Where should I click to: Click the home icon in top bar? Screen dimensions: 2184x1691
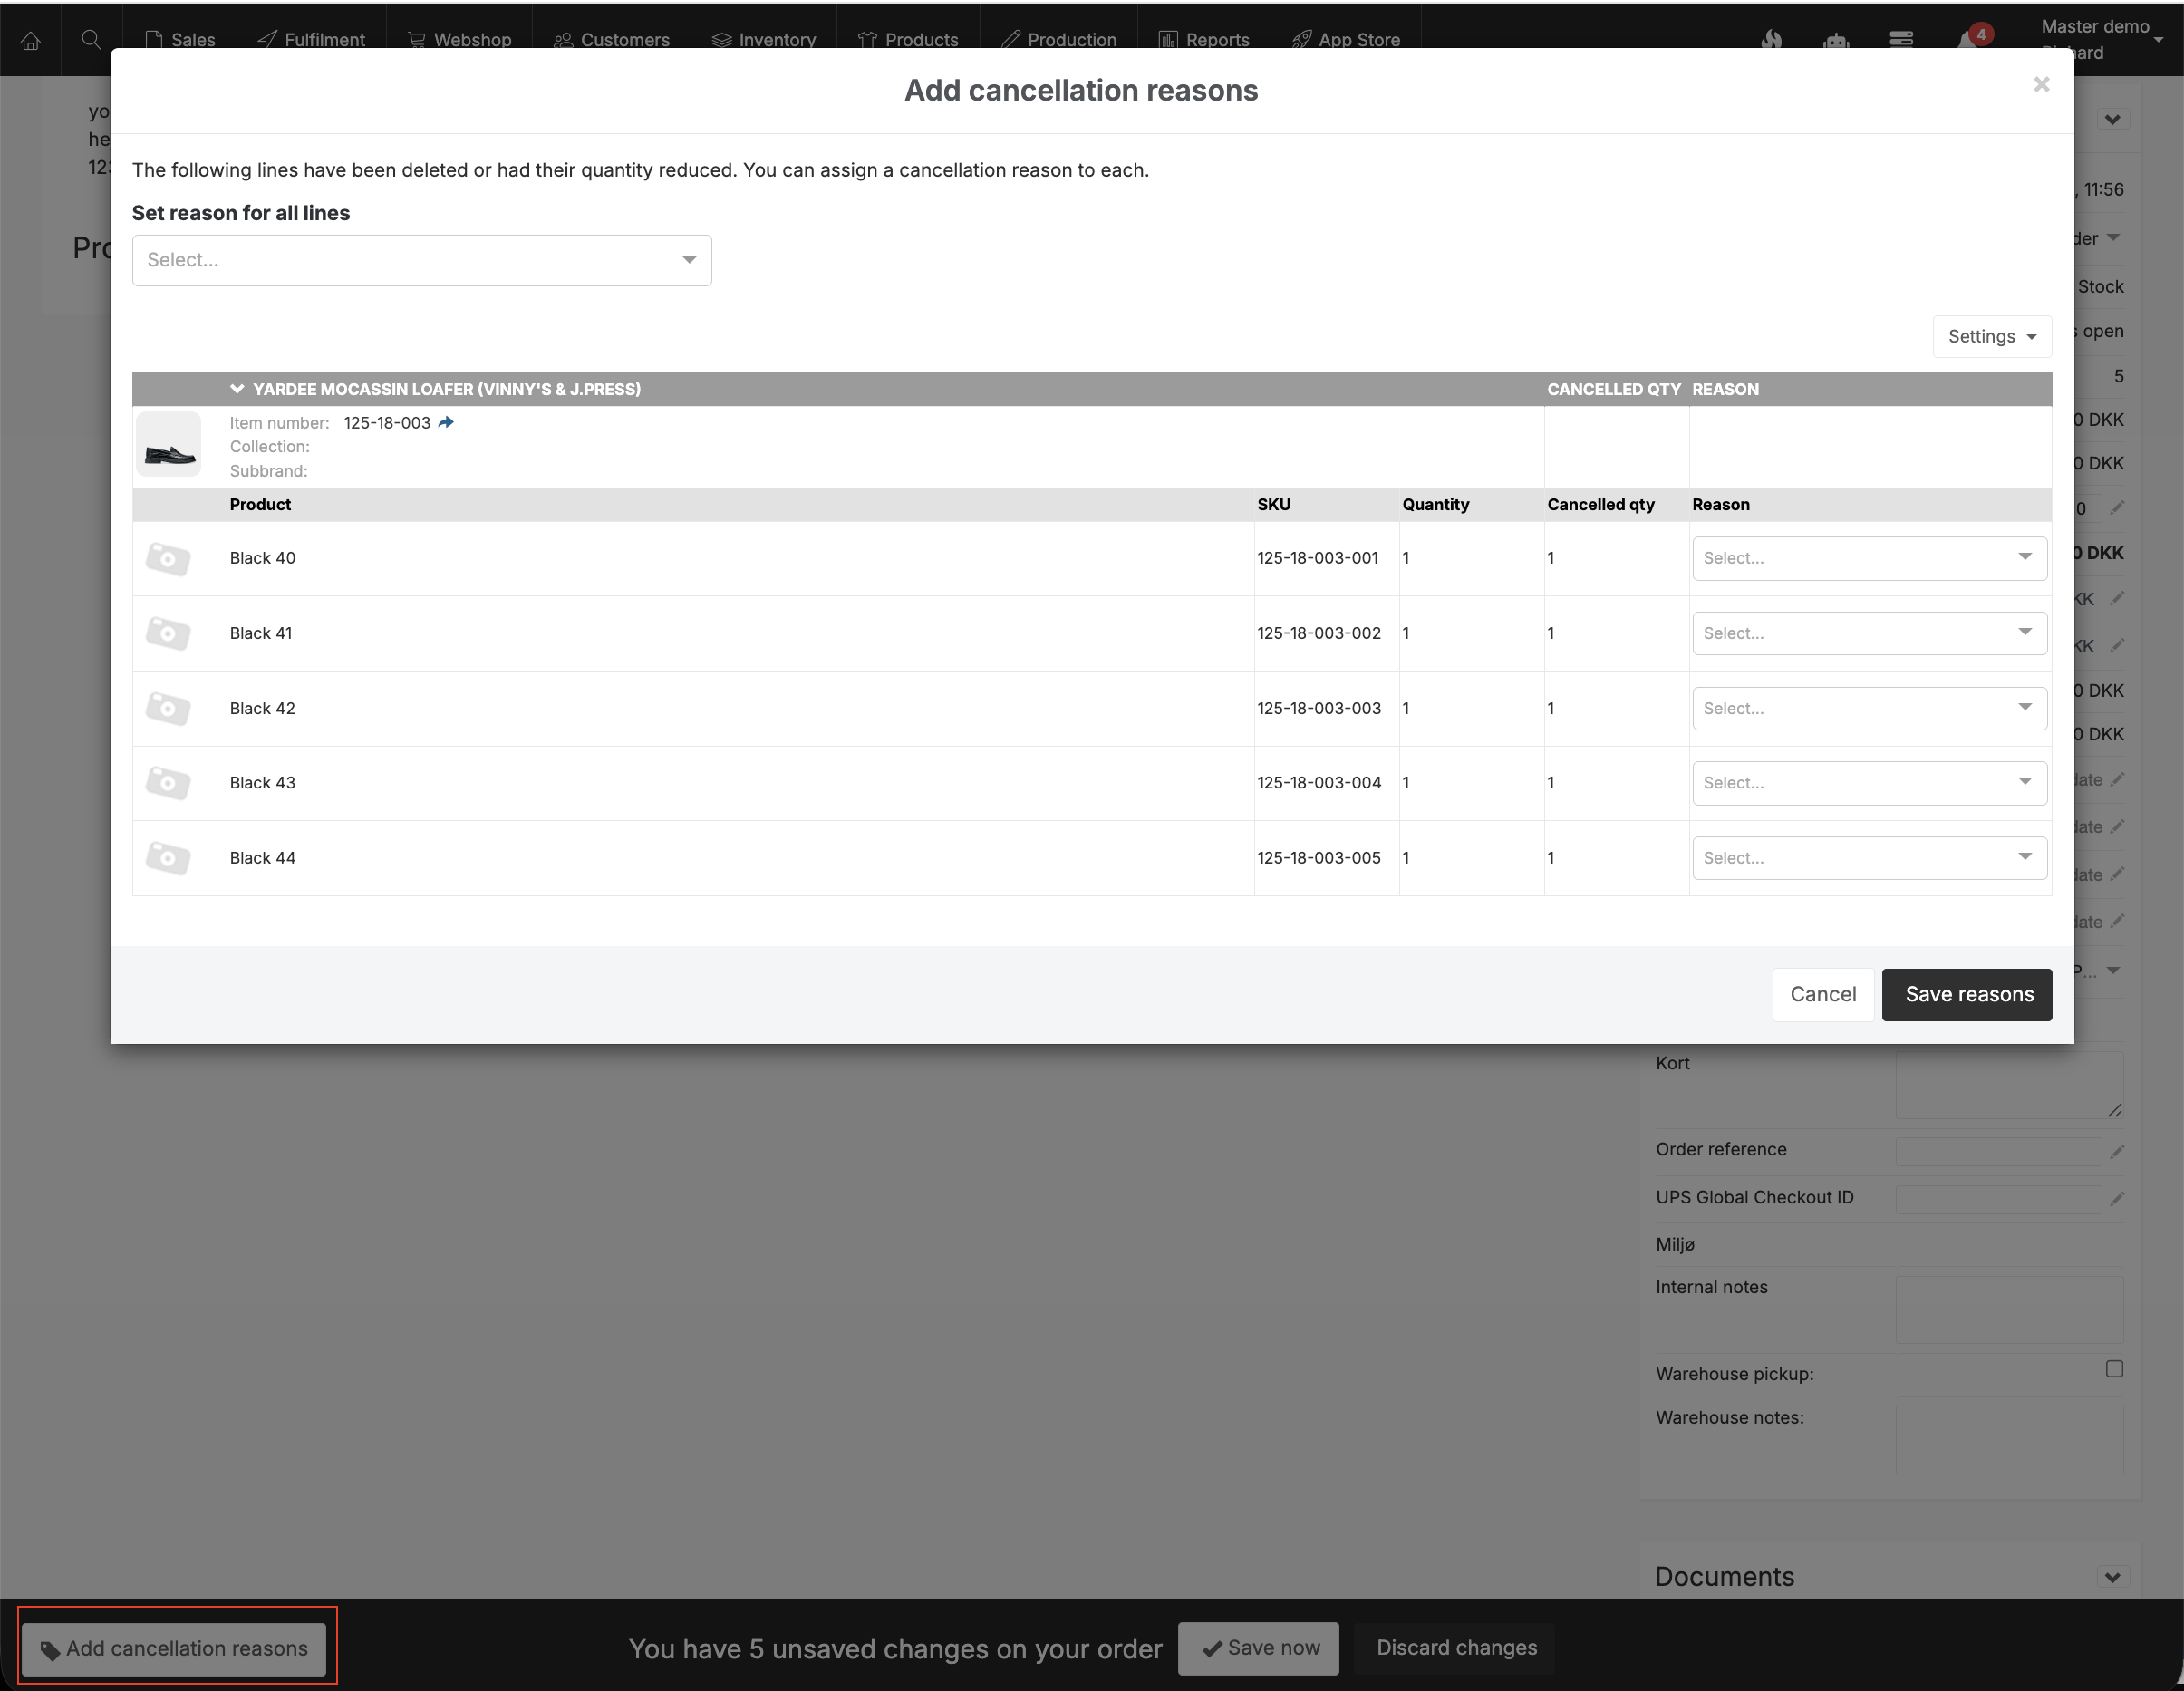(31, 40)
